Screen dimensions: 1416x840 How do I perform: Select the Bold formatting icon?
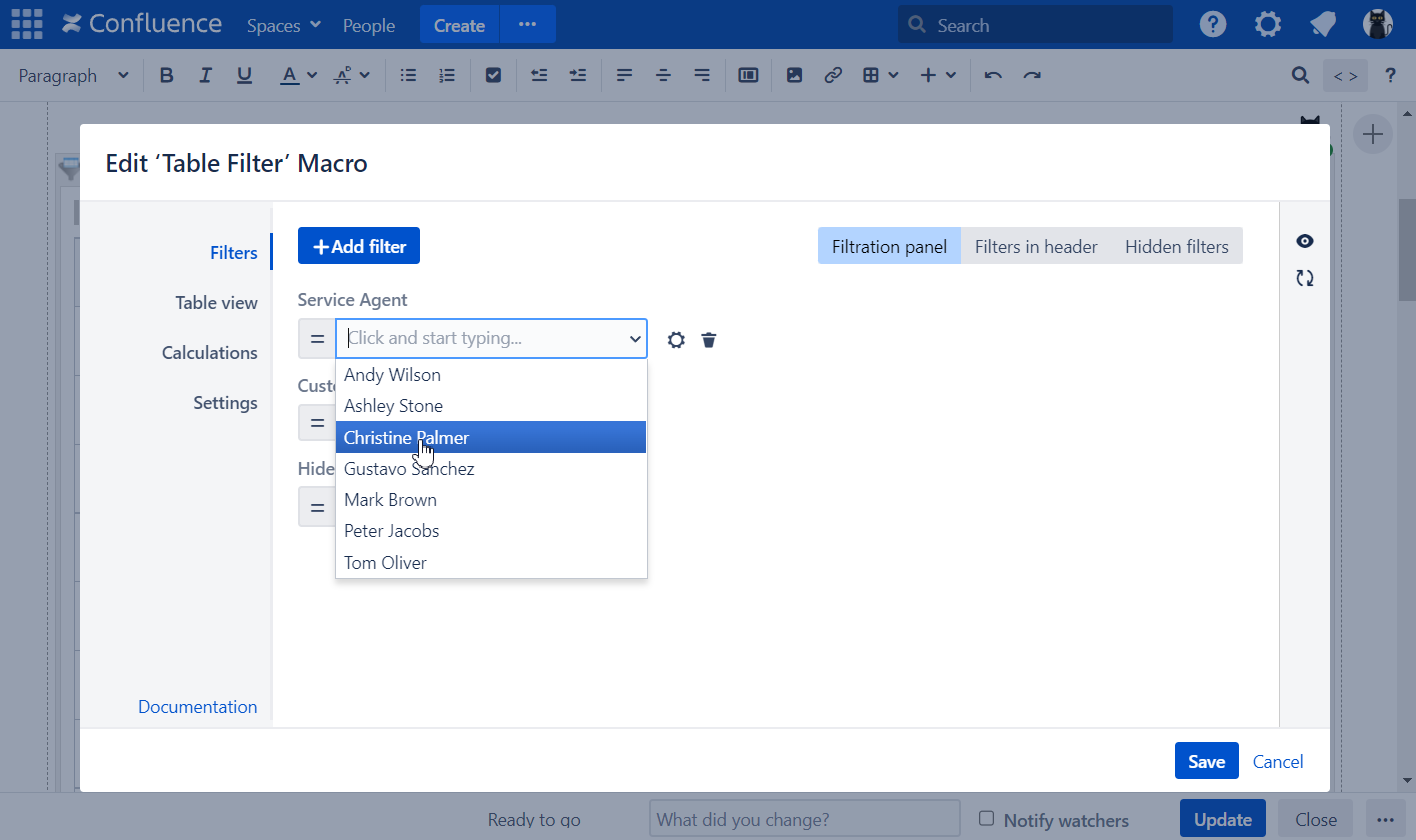(166, 75)
